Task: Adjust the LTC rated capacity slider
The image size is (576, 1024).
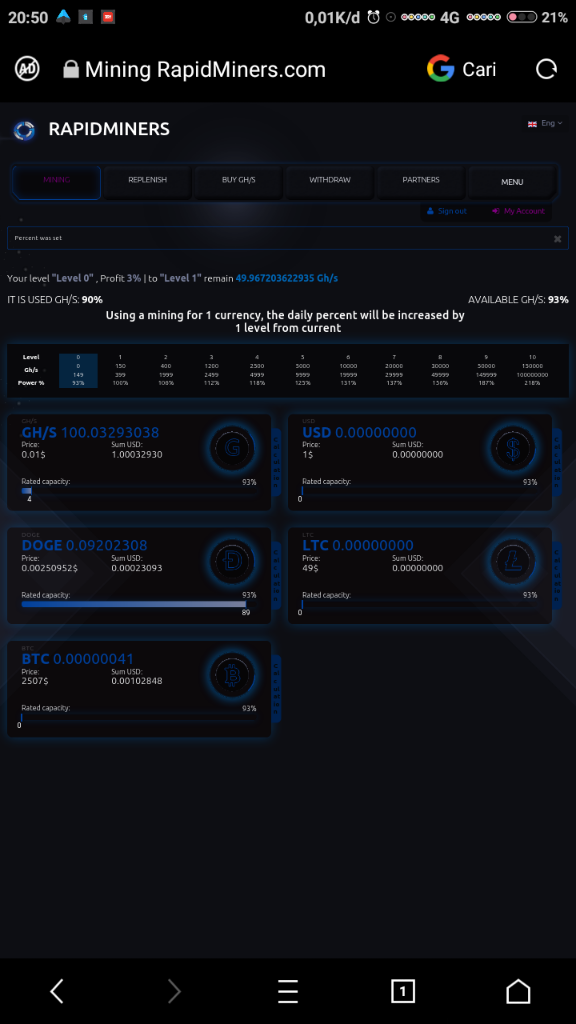Action: [x=420, y=604]
